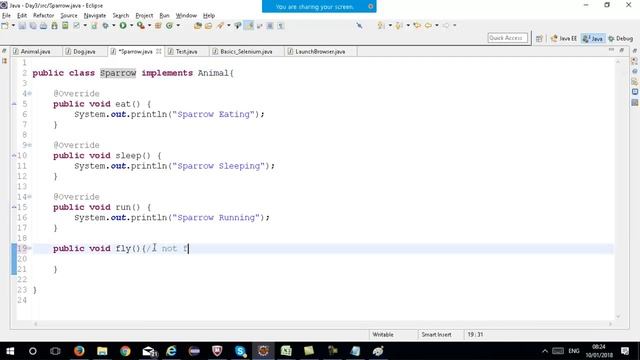Open the Run history dropdown arrow

pos(131,25)
